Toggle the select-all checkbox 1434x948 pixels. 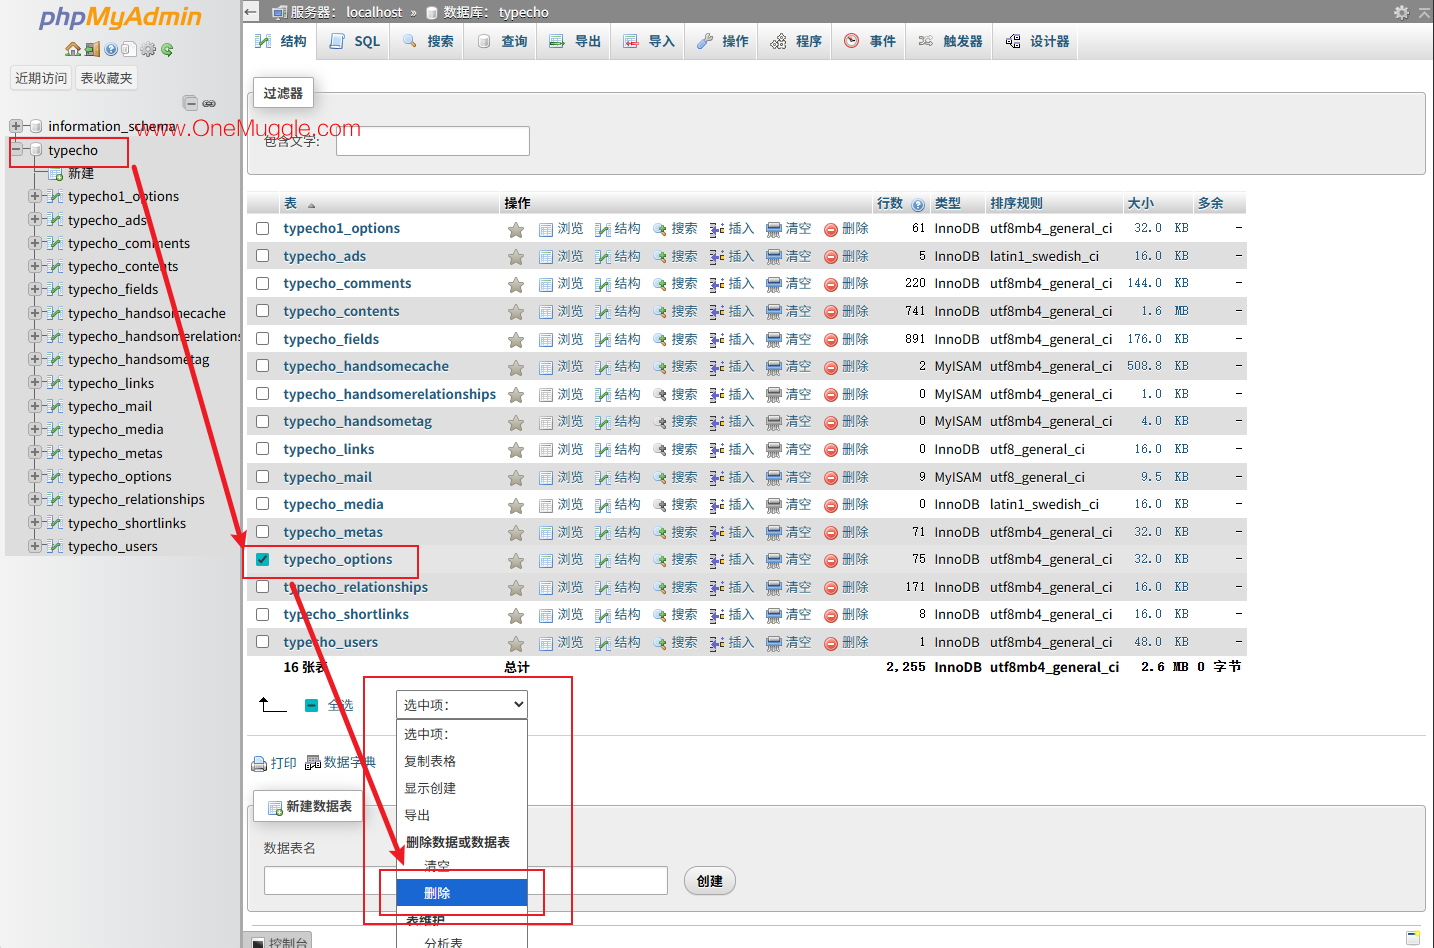[x=311, y=705]
